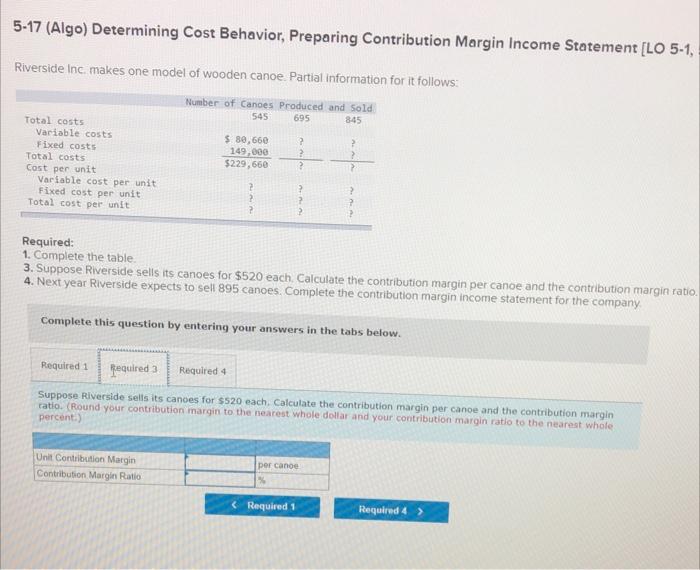Click the 'Fixed costs' row label

[66, 145]
